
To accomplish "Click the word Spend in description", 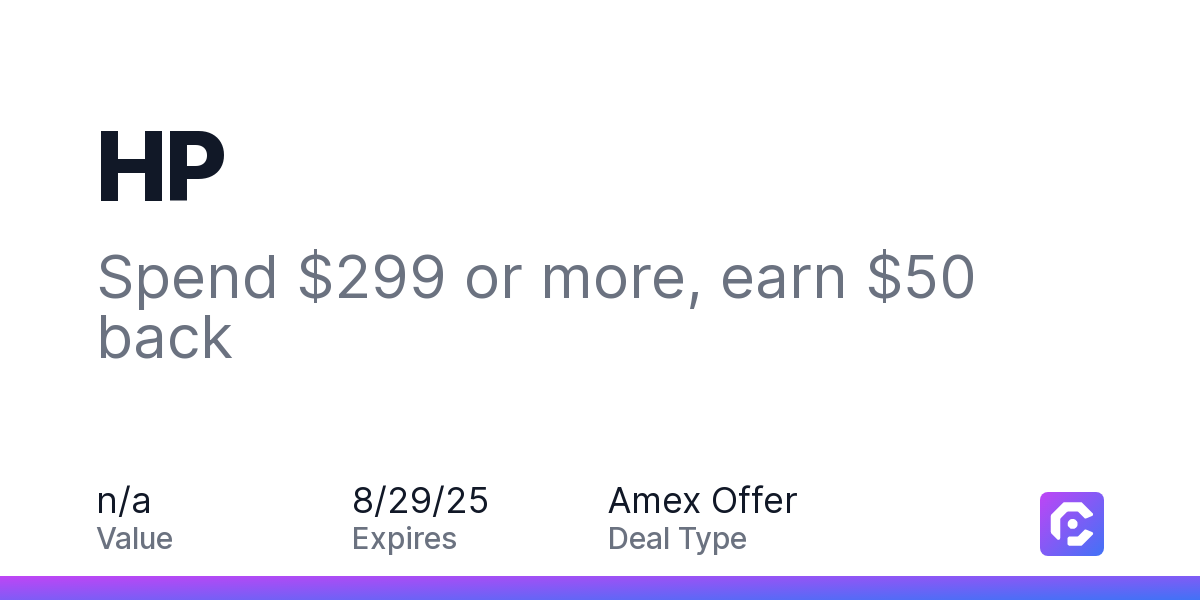I will pos(187,279).
